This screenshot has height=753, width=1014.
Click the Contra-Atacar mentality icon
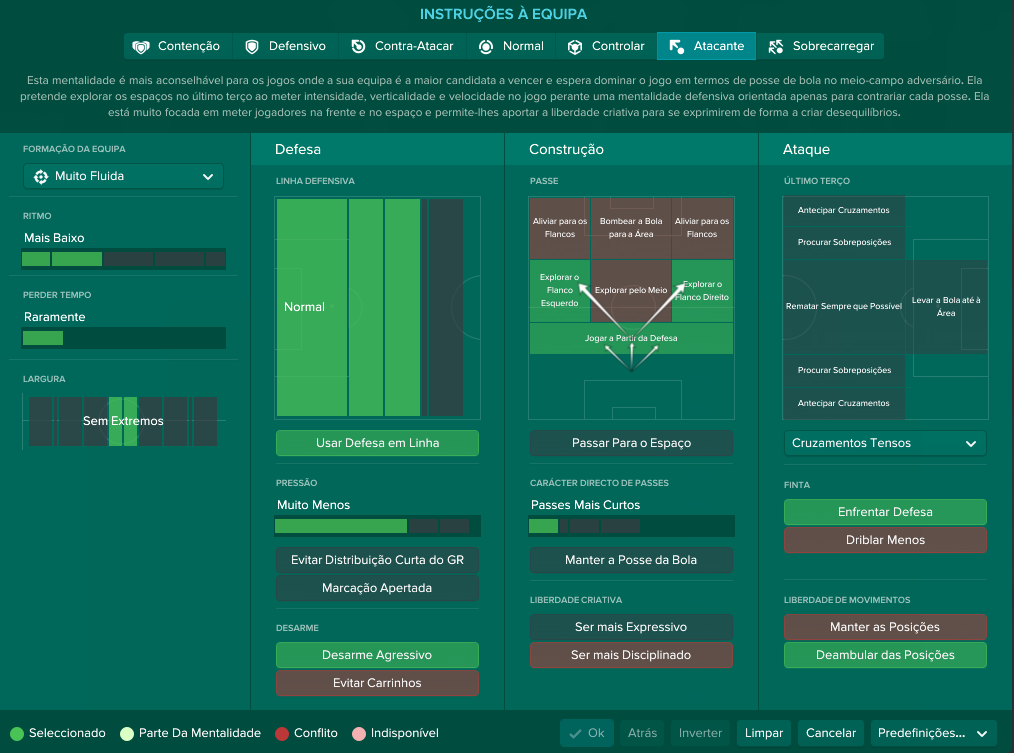pos(358,47)
